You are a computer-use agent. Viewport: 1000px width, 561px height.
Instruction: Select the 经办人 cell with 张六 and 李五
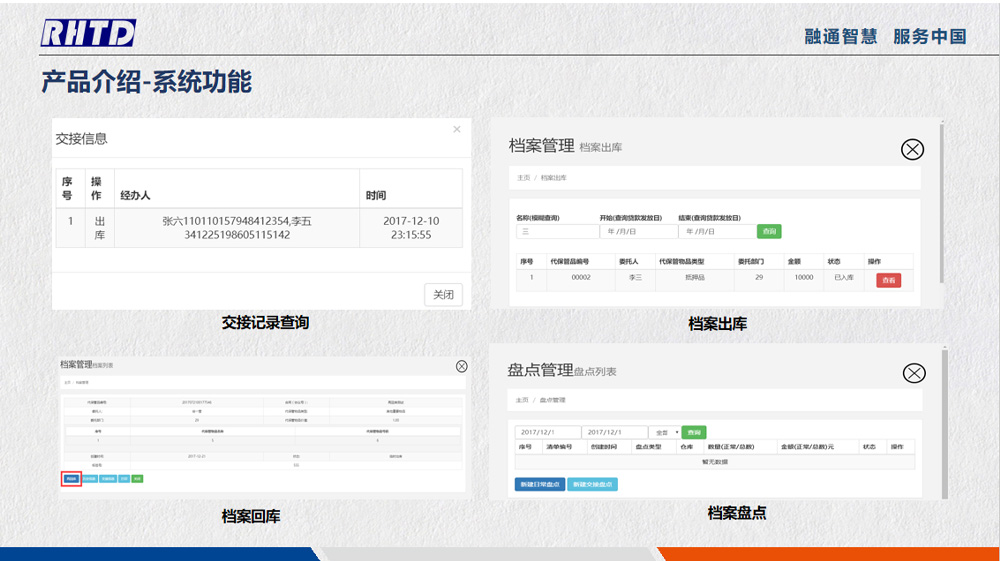click(237, 228)
